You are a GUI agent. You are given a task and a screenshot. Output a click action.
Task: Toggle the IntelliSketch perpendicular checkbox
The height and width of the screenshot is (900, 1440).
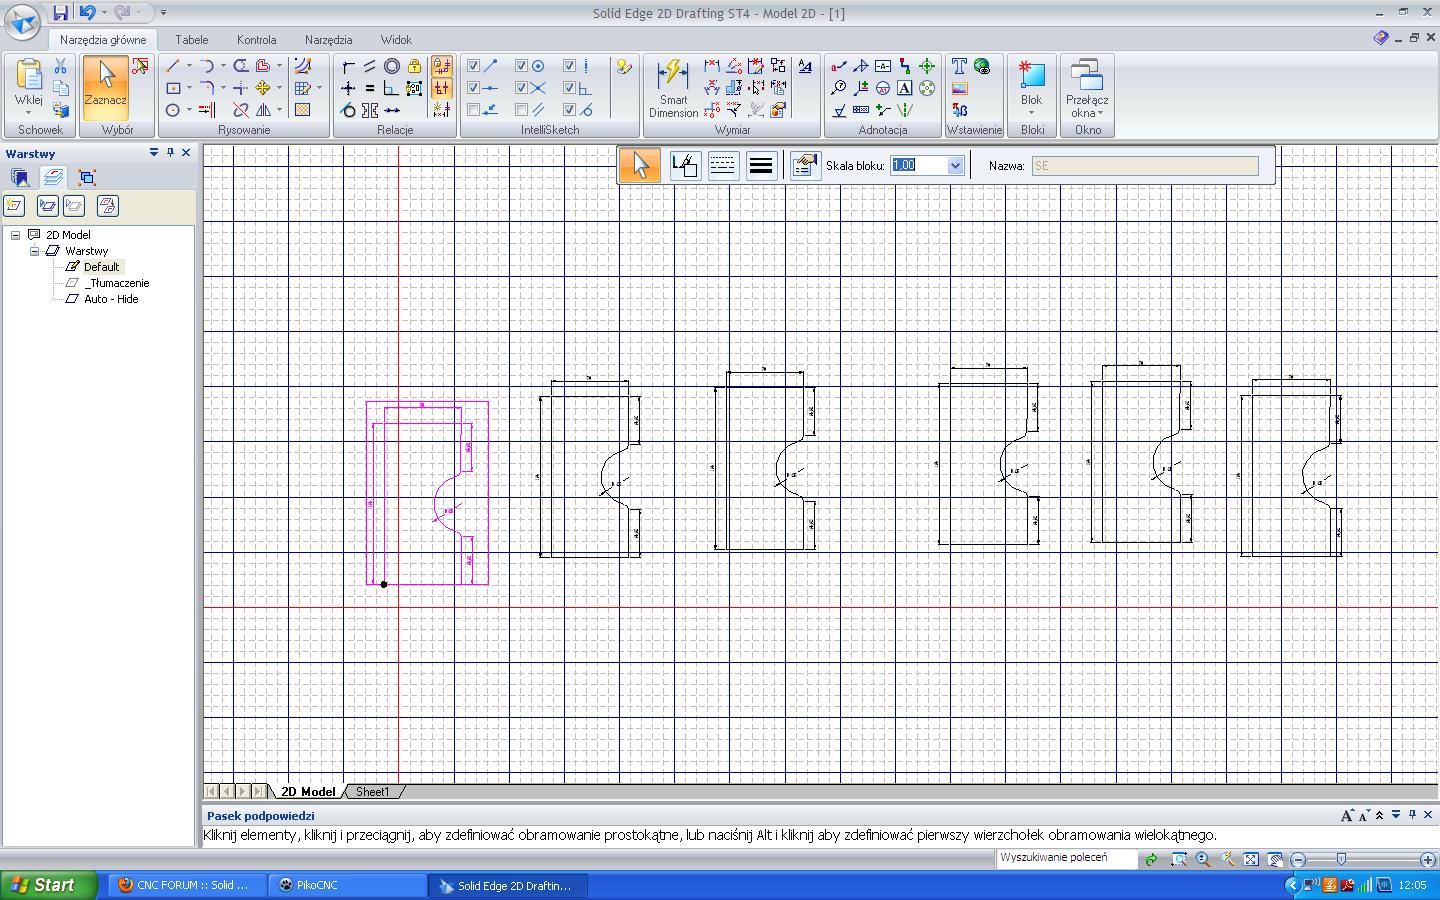(569, 88)
